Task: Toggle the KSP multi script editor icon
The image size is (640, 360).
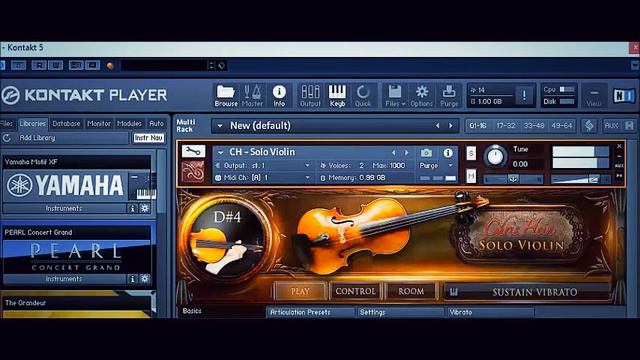Action: pyautogui.click(x=589, y=126)
